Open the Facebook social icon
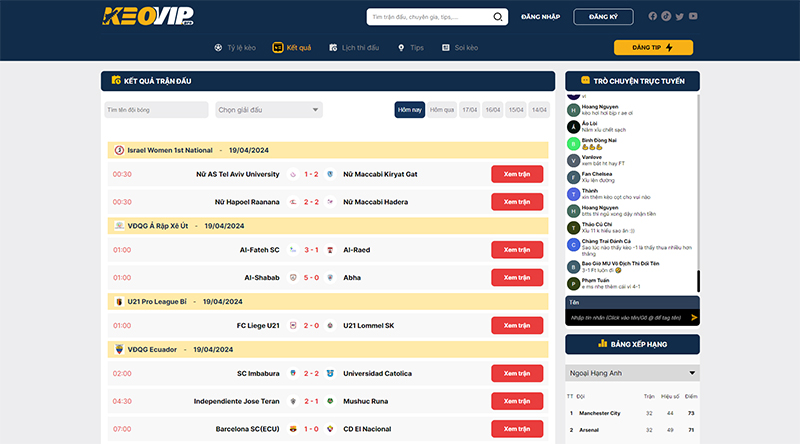 pos(653,16)
